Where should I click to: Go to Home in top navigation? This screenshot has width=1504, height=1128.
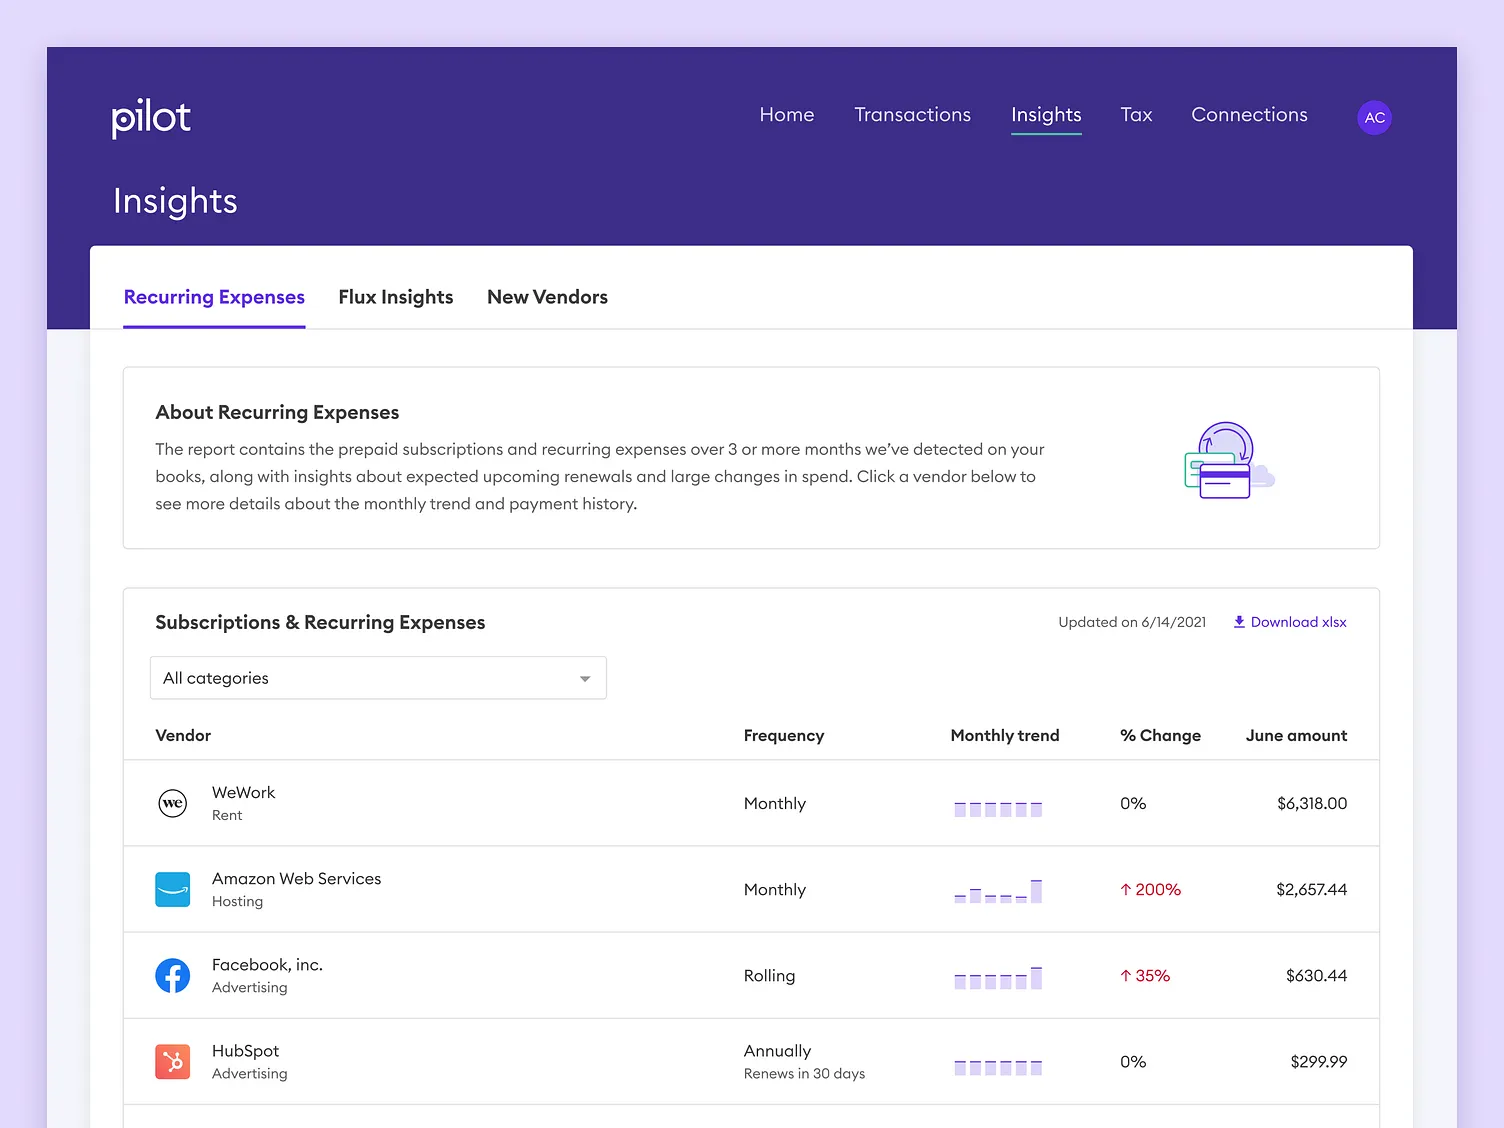(x=787, y=115)
